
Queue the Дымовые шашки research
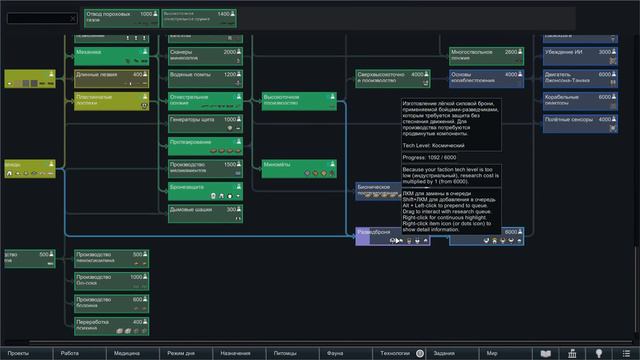click(205, 214)
